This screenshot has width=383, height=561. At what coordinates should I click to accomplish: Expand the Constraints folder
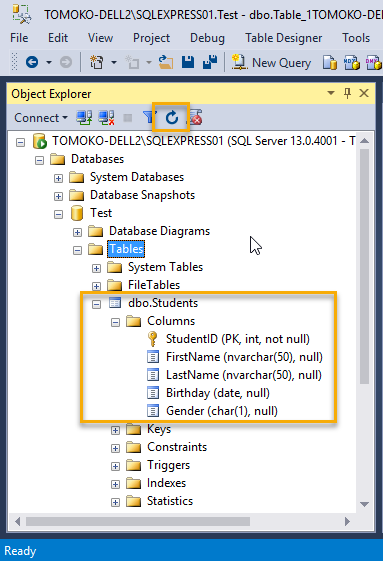[x=115, y=448]
